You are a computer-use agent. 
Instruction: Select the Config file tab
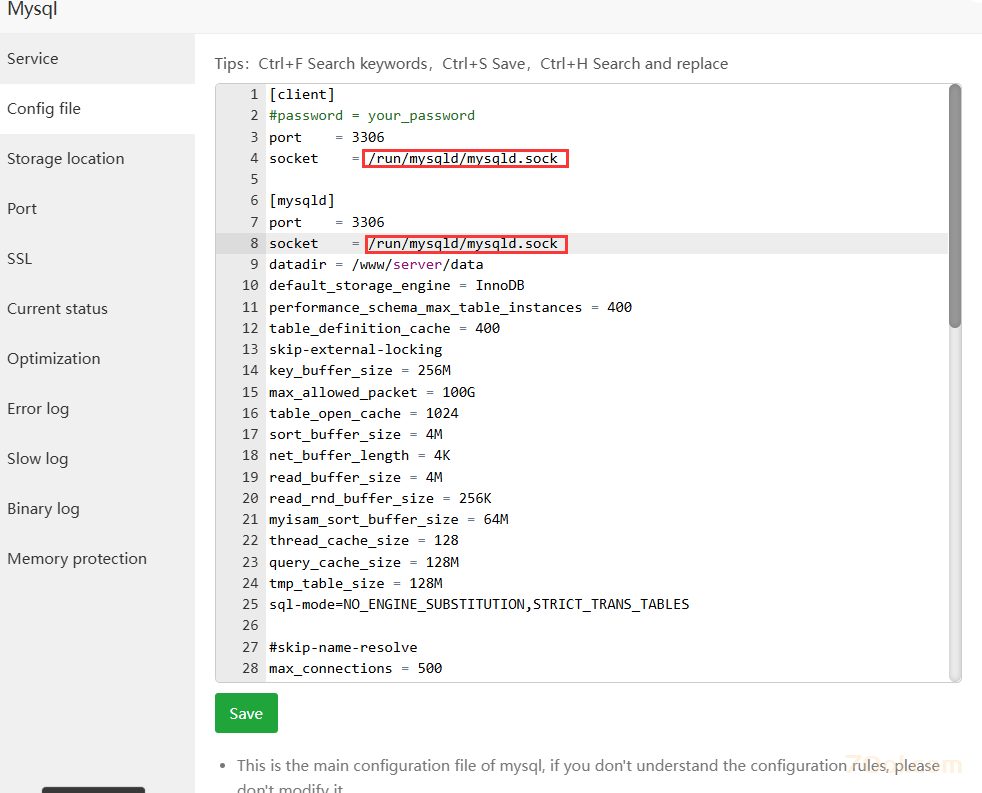coord(97,108)
